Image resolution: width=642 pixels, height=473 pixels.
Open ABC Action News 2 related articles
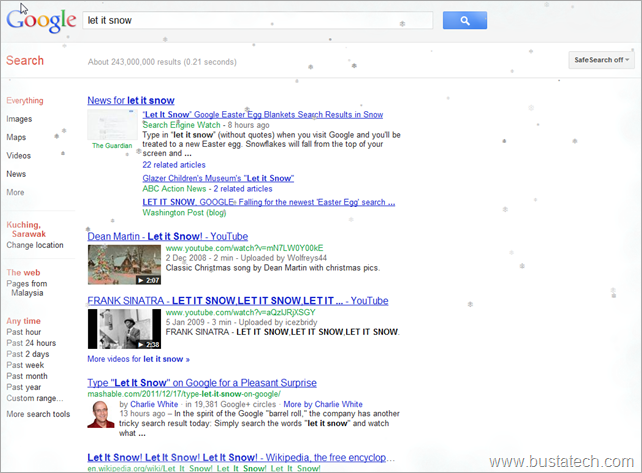[243, 189]
